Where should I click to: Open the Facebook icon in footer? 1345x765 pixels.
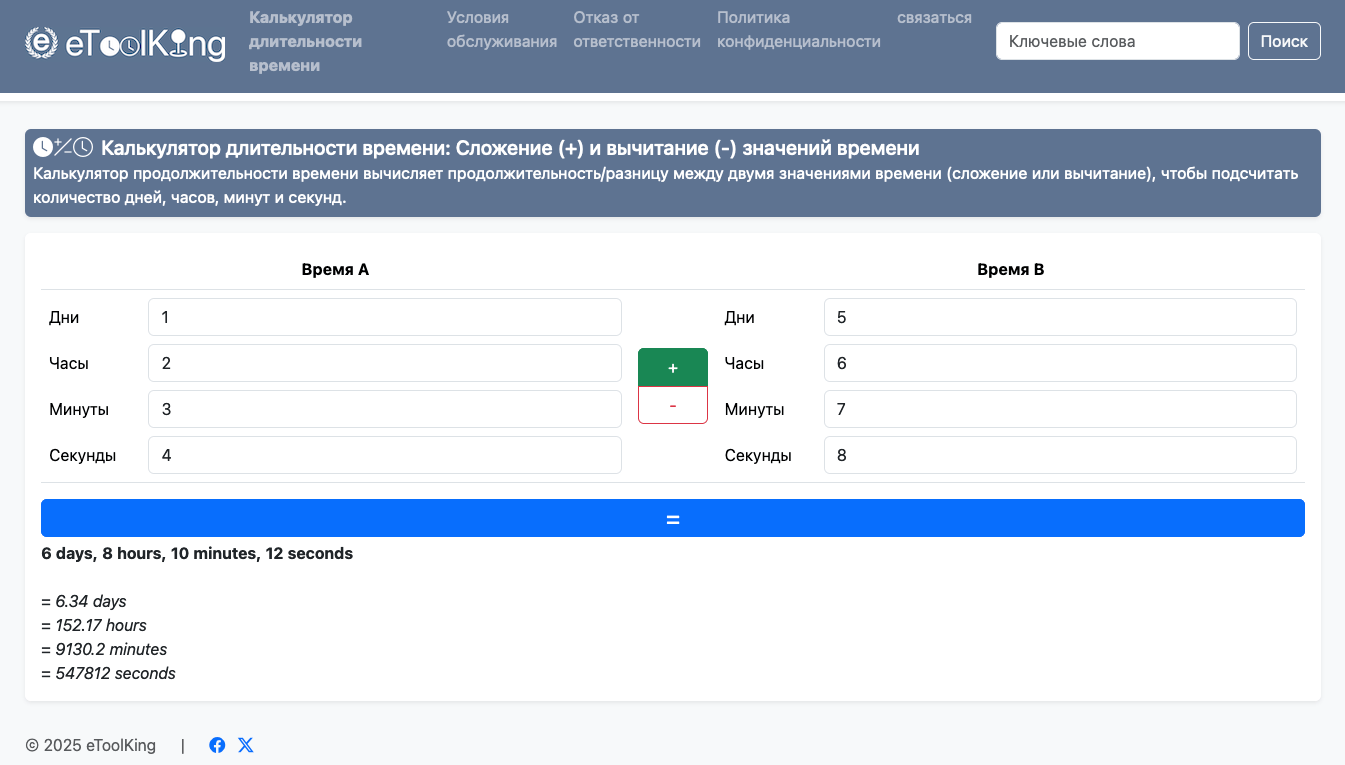[217, 745]
